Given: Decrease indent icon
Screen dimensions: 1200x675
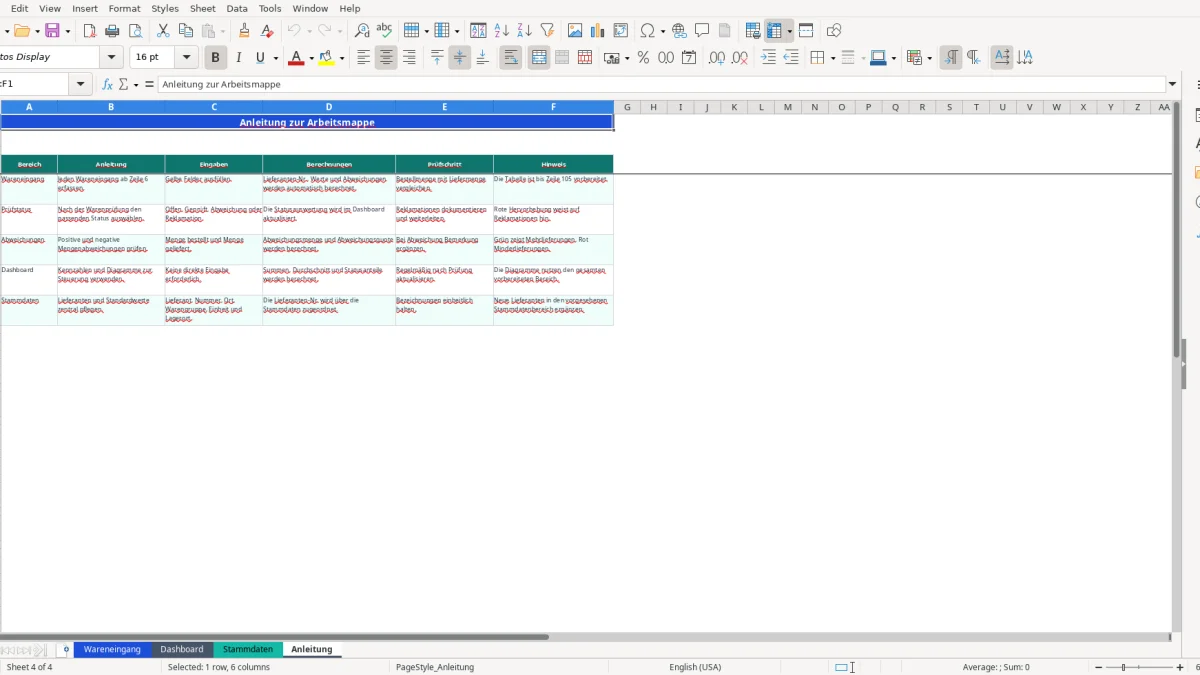Looking at the screenshot, I should point(791,58).
